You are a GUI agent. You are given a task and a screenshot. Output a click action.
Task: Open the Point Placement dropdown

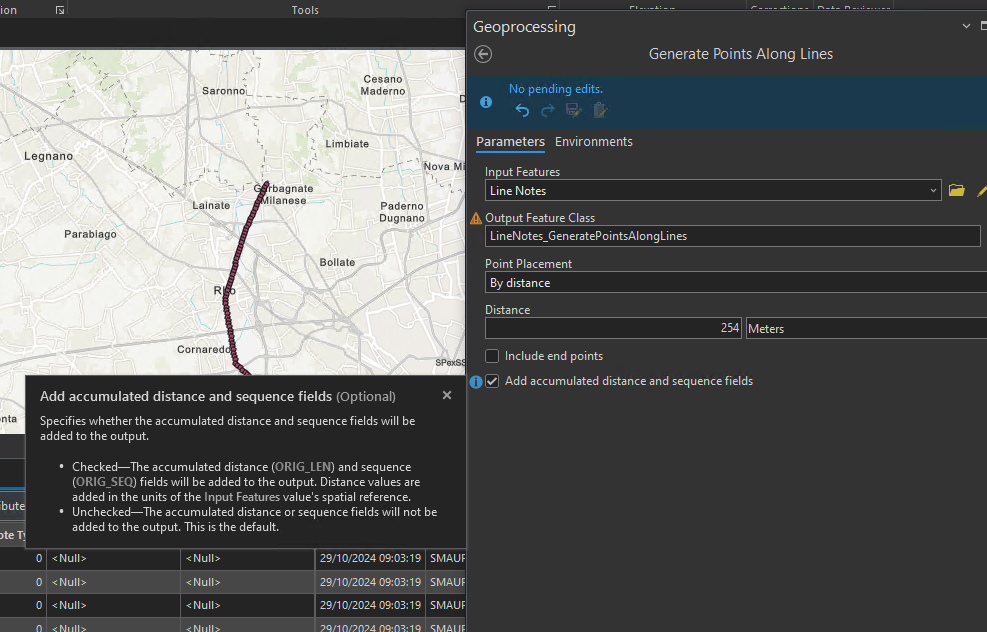coord(735,283)
